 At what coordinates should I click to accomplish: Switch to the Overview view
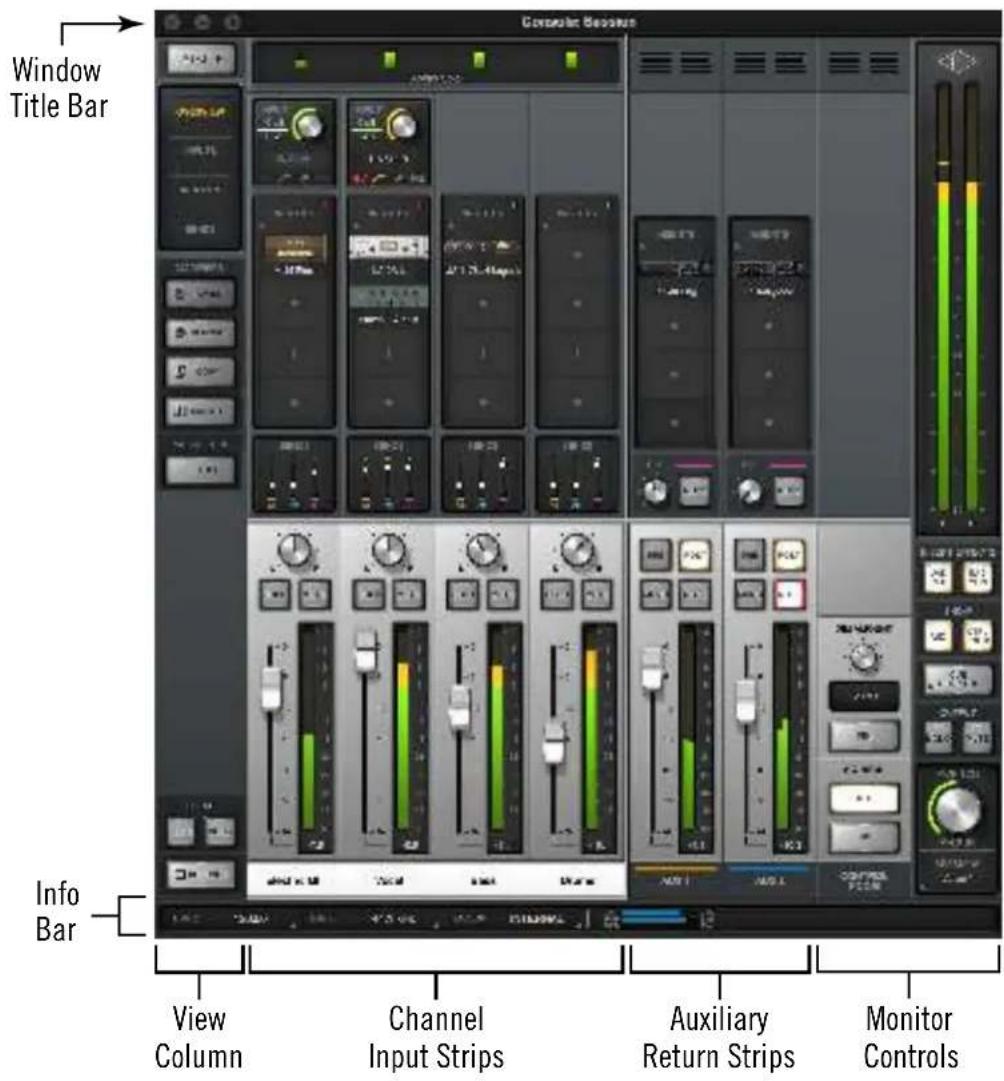(x=201, y=112)
